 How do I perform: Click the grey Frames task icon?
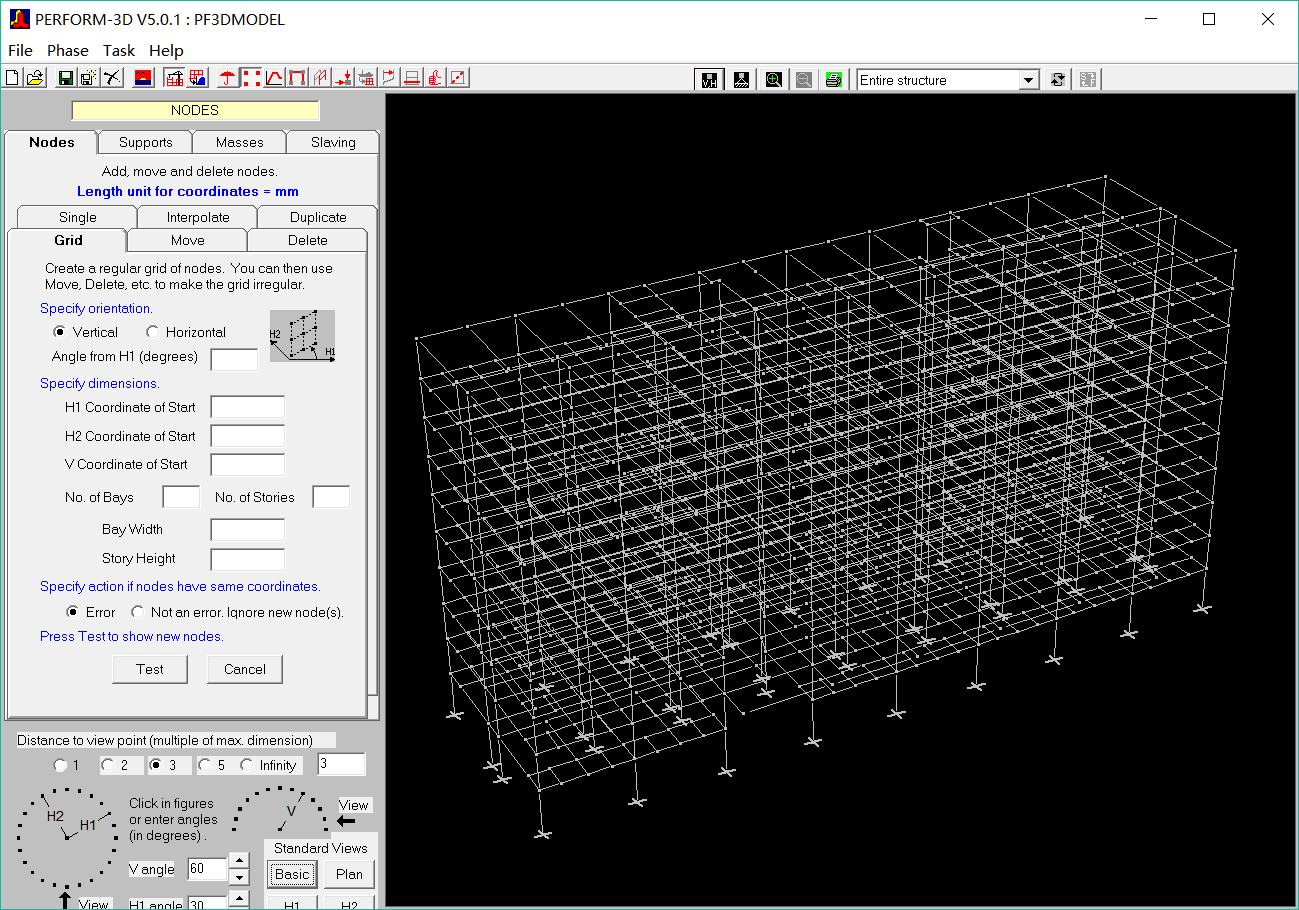(320, 78)
